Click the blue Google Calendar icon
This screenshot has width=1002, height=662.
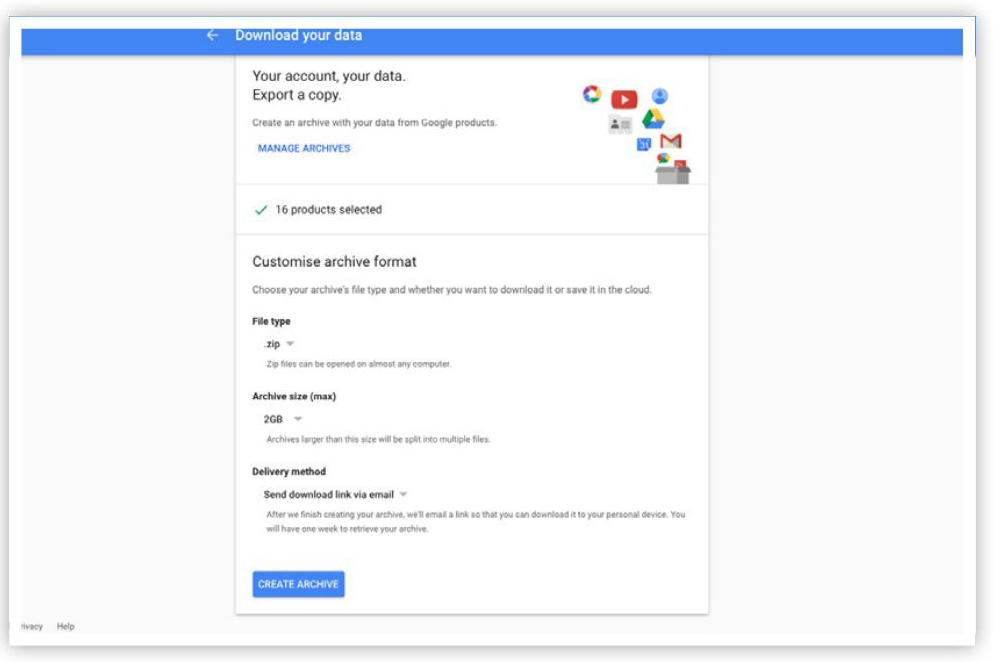click(644, 144)
